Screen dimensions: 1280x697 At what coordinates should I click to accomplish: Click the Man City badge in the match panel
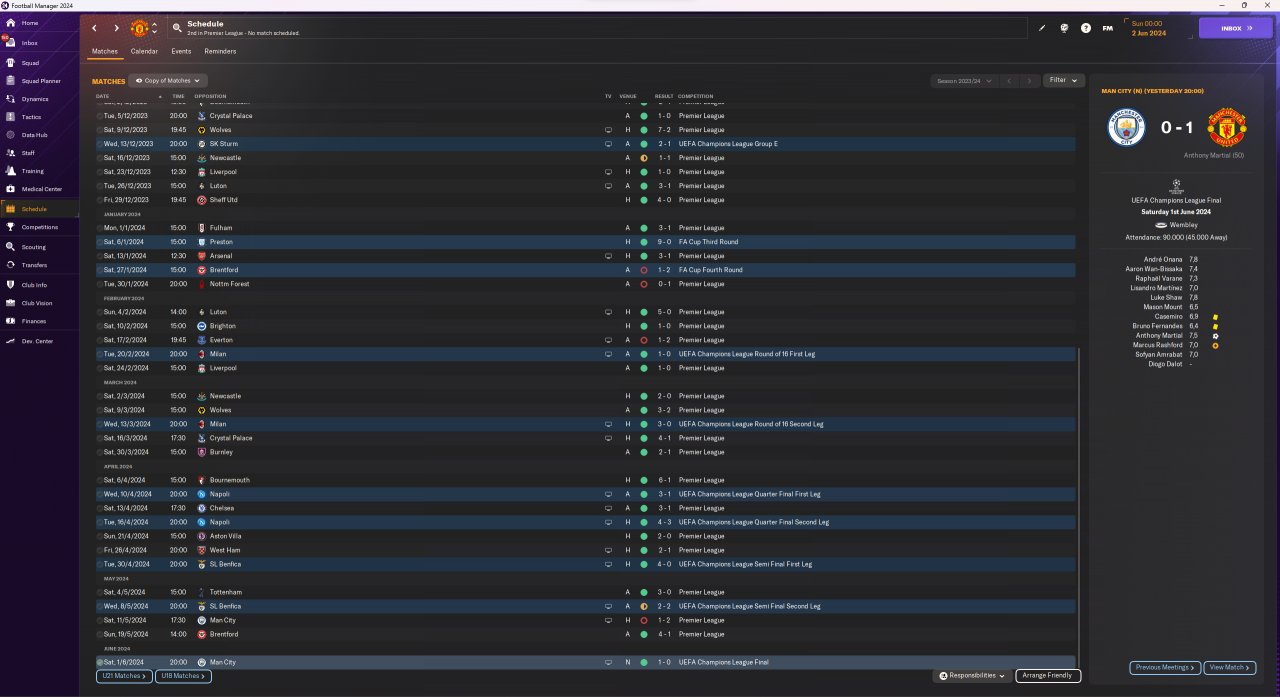coord(1126,128)
